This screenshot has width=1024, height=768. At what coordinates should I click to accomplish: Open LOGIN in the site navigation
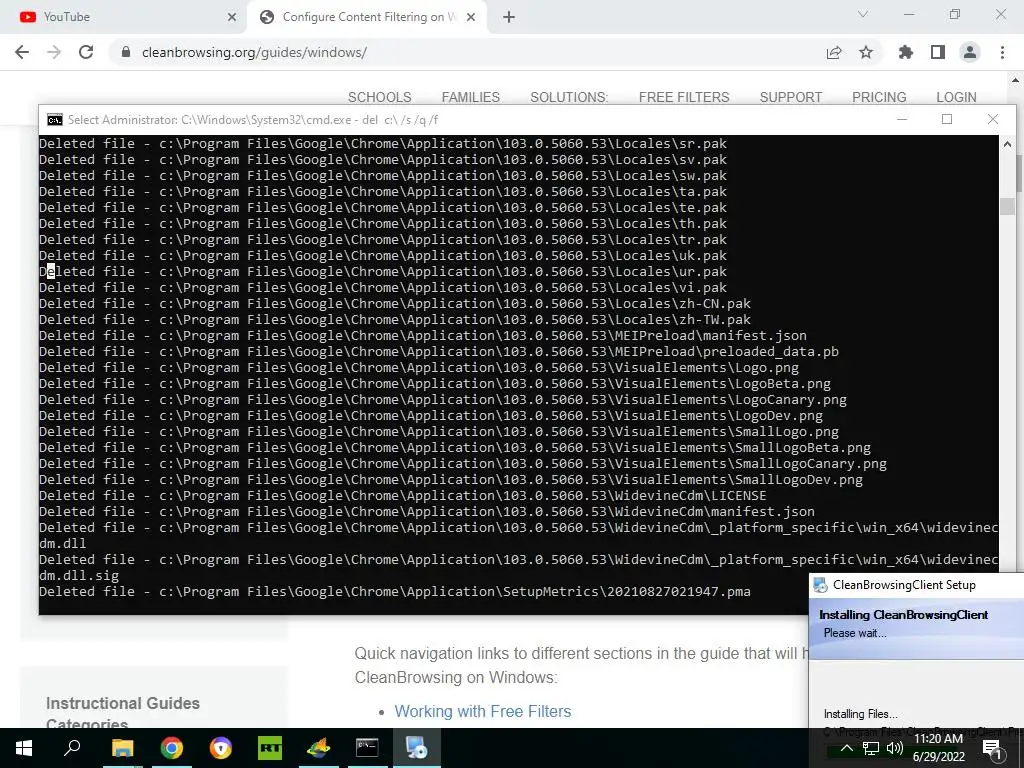tap(956, 97)
